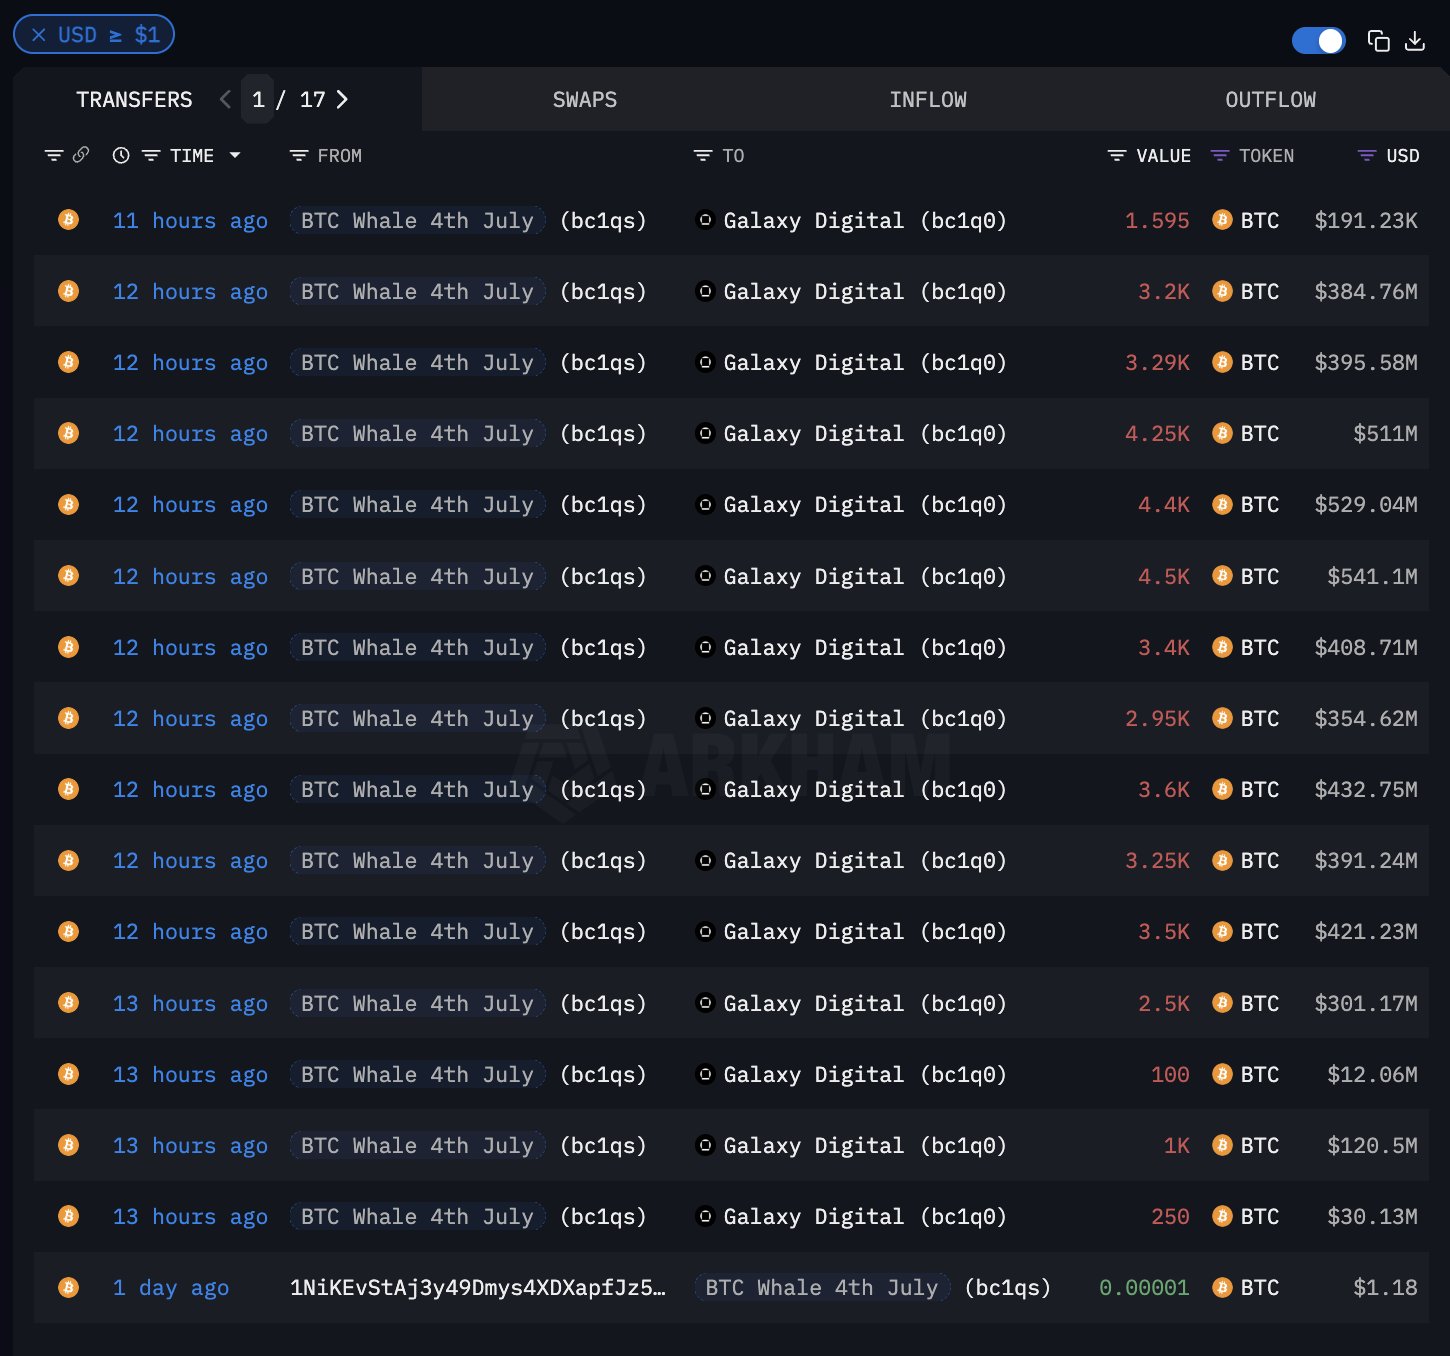Viewport: 1450px width, 1356px height.
Task: Open the TIME column sort dropdown
Action: (x=236, y=155)
